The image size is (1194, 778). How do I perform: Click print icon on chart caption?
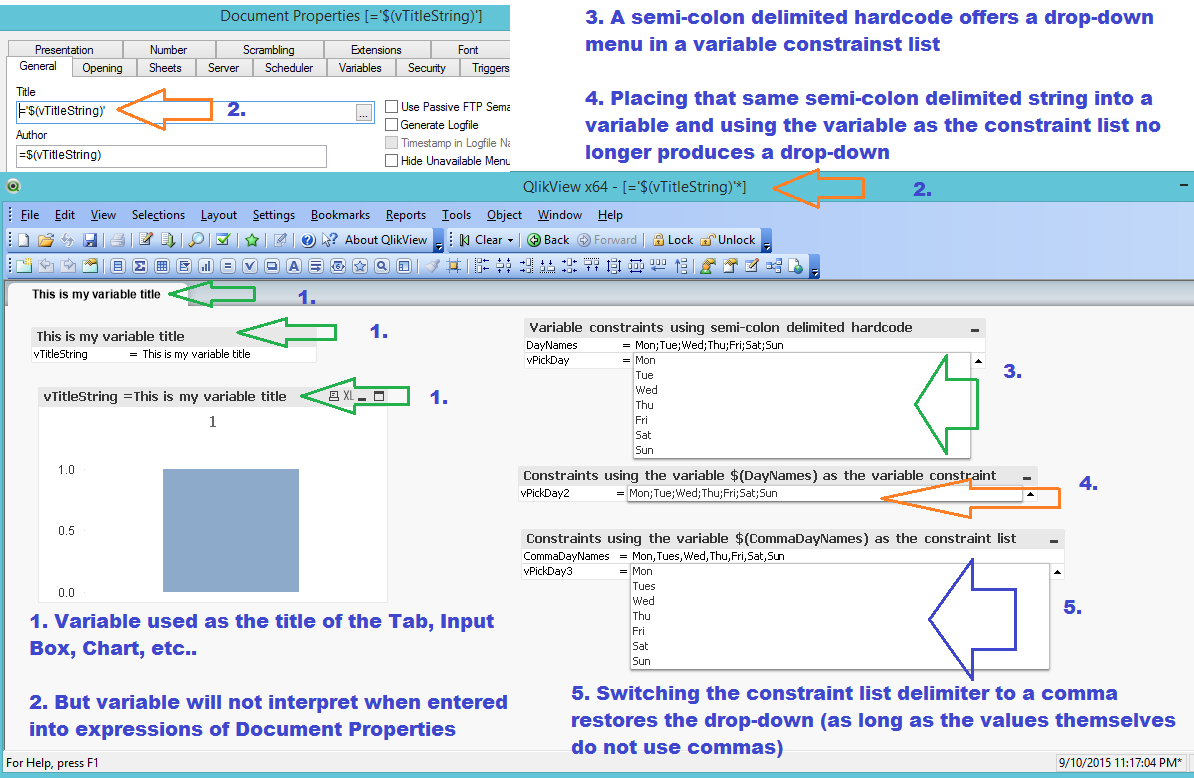coord(334,396)
